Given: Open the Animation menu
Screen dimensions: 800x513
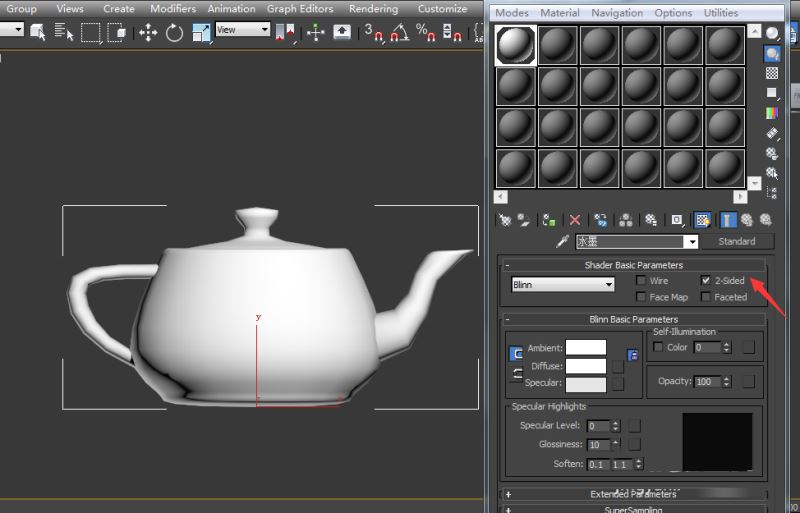Looking at the screenshot, I should point(232,9).
